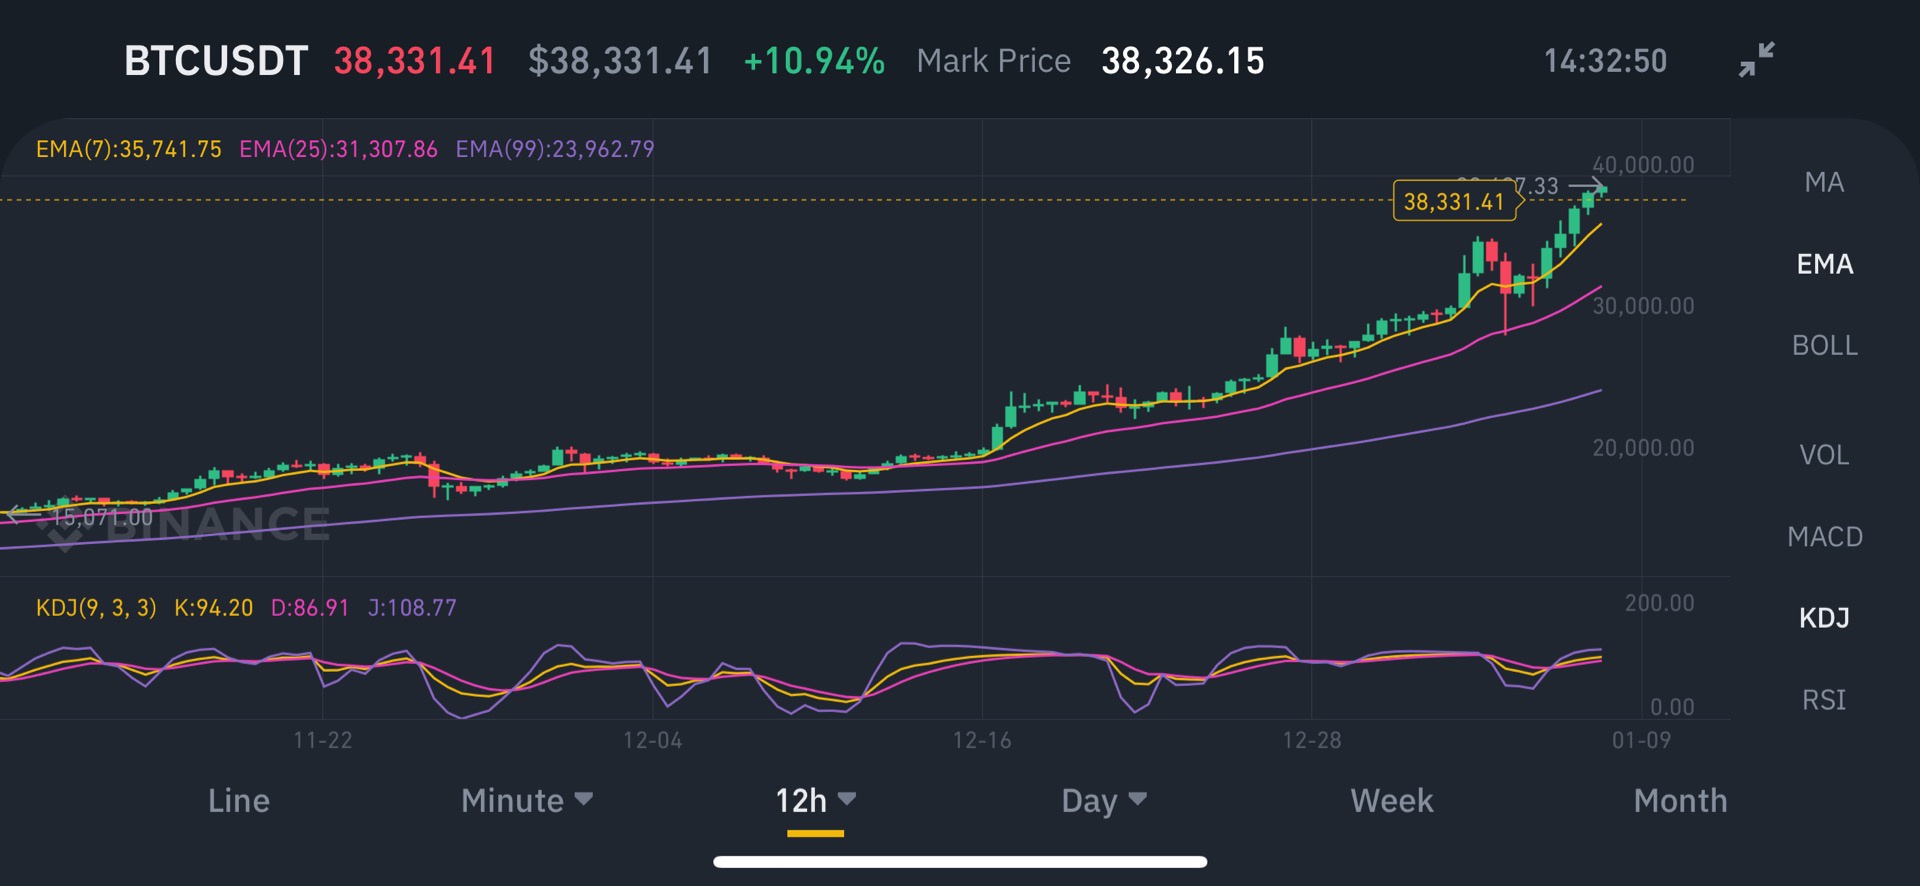The height and width of the screenshot is (886, 1920).
Task: Choose the Month timeframe
Action: pos(1680,800)
